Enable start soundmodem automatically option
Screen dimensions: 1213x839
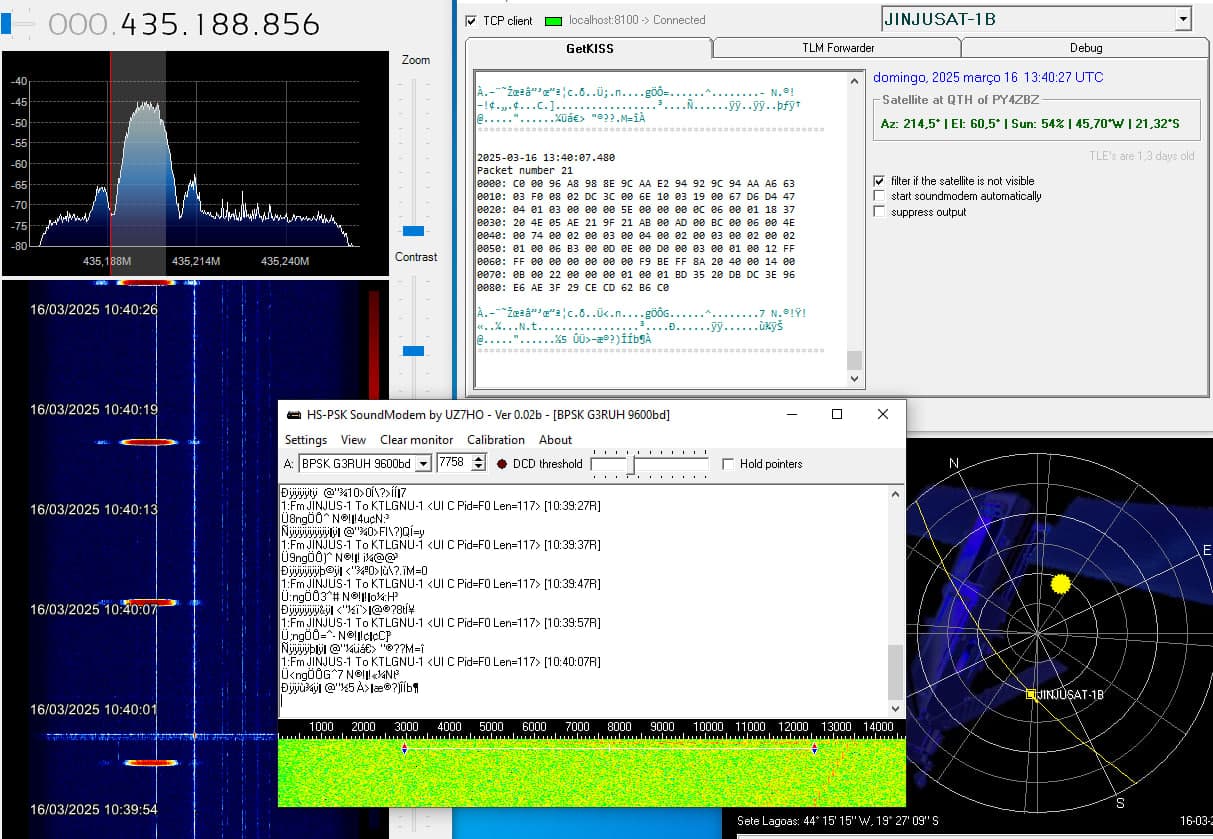879,196
